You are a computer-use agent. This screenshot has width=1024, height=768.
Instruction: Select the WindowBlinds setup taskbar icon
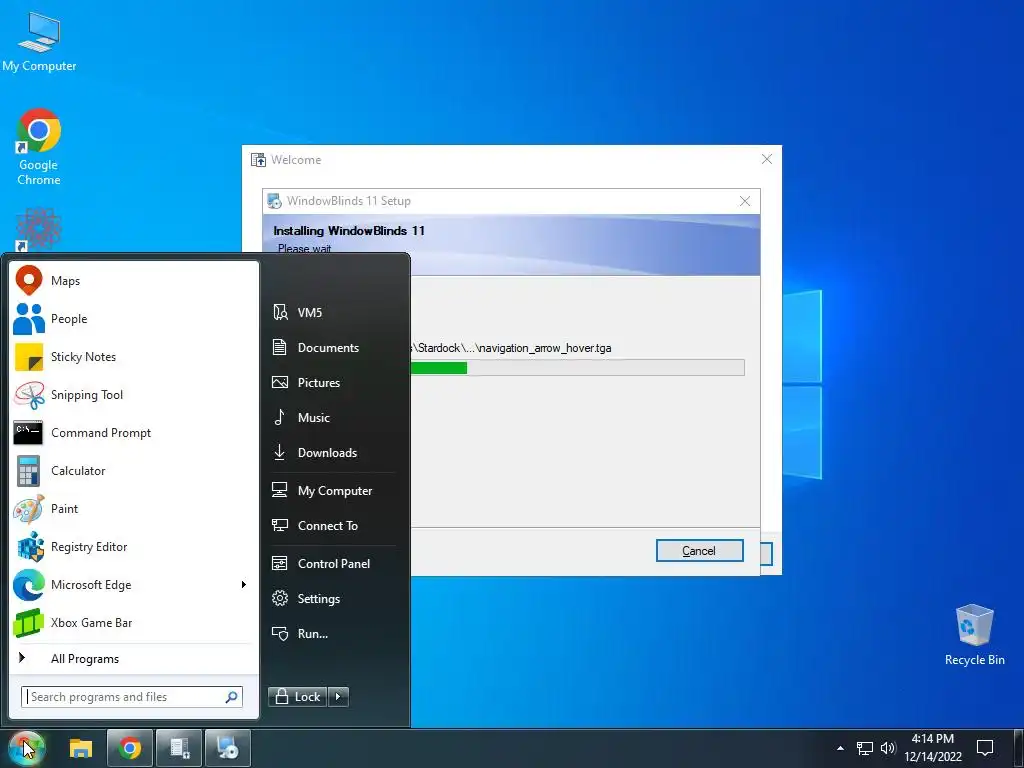point(228,748)
